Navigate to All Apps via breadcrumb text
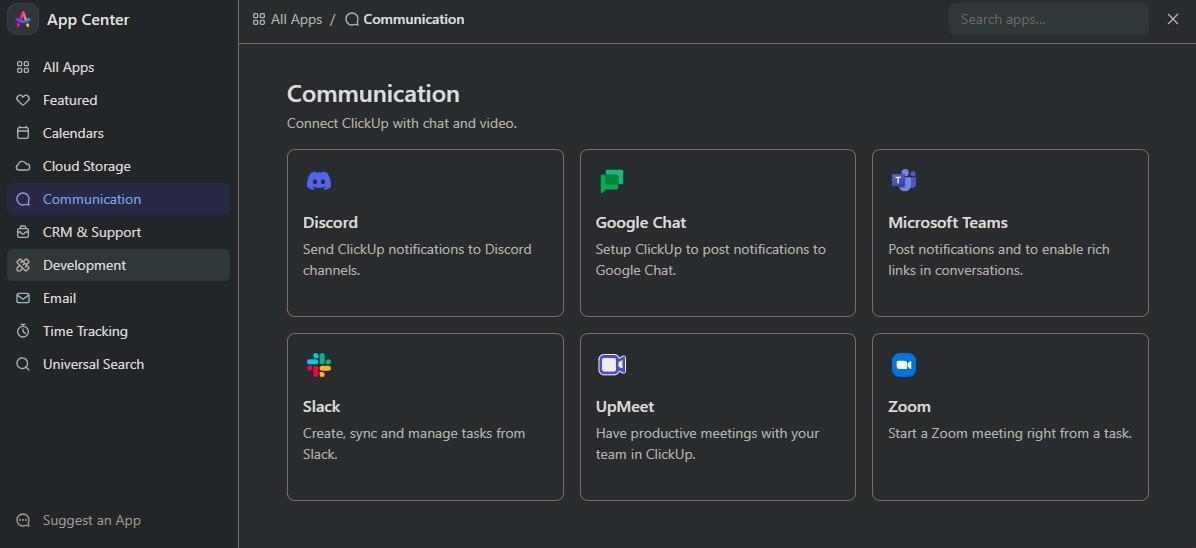1196x548 pixels. (x=297, y=19)
